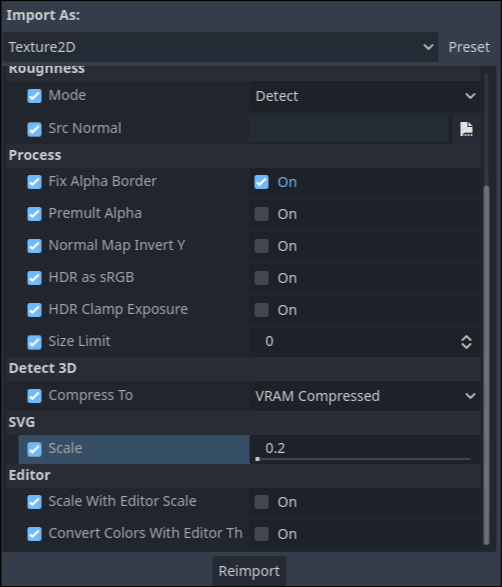Image resolution: width=502 pixels, height=587 pixels.
Task: Click the Src Normal file load icon
Action: (x=466, y=129)
